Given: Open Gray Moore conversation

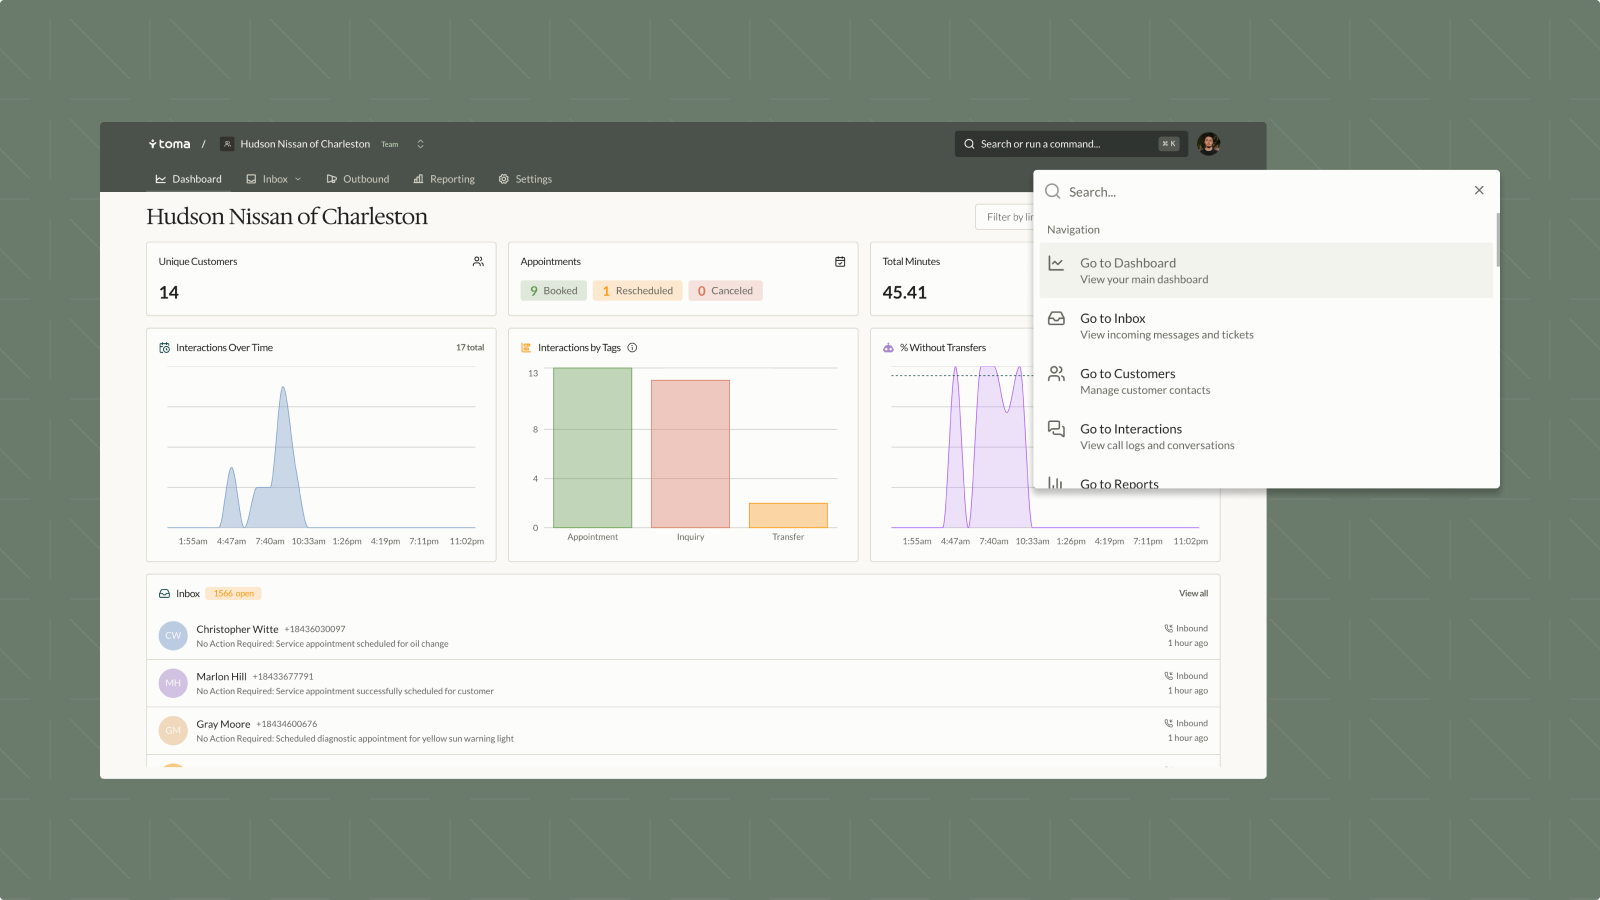Looking at the screenshot, I should coord(683,731).
